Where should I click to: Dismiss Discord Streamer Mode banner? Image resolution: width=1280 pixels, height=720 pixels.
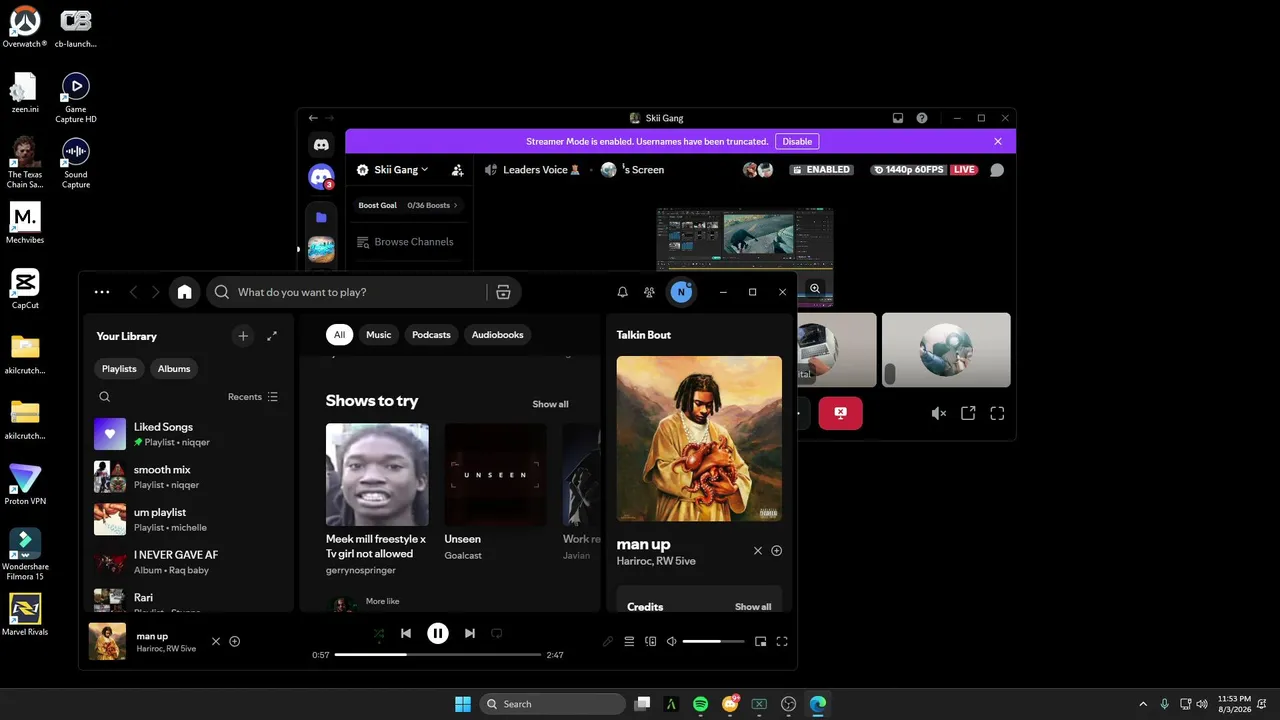click(998, 142)
